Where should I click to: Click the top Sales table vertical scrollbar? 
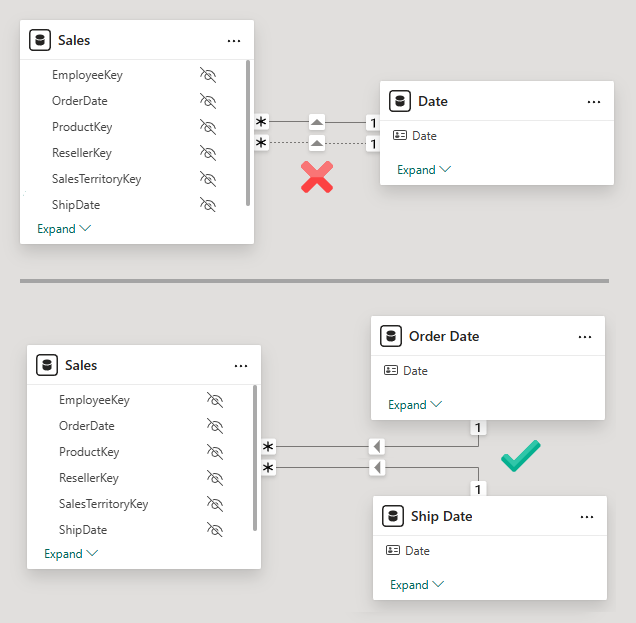coord(248,133)
